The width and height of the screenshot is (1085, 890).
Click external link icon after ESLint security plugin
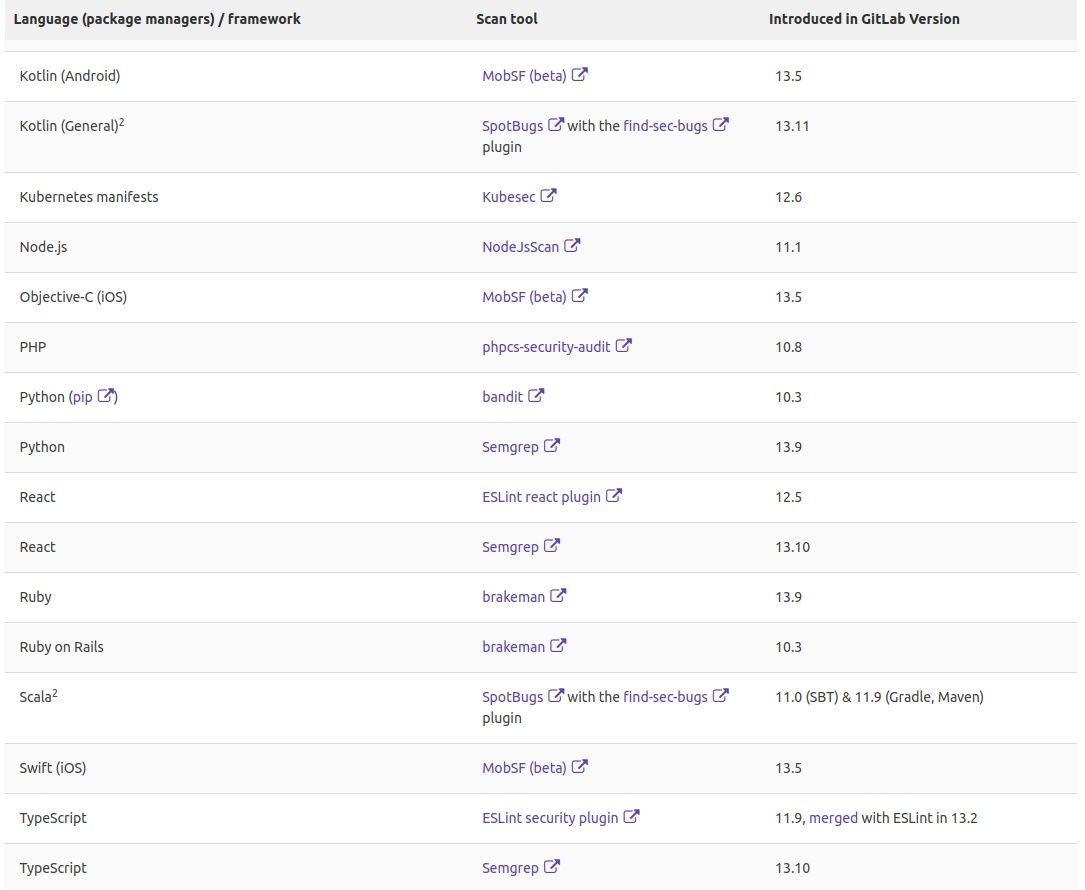tap(631, 817)
